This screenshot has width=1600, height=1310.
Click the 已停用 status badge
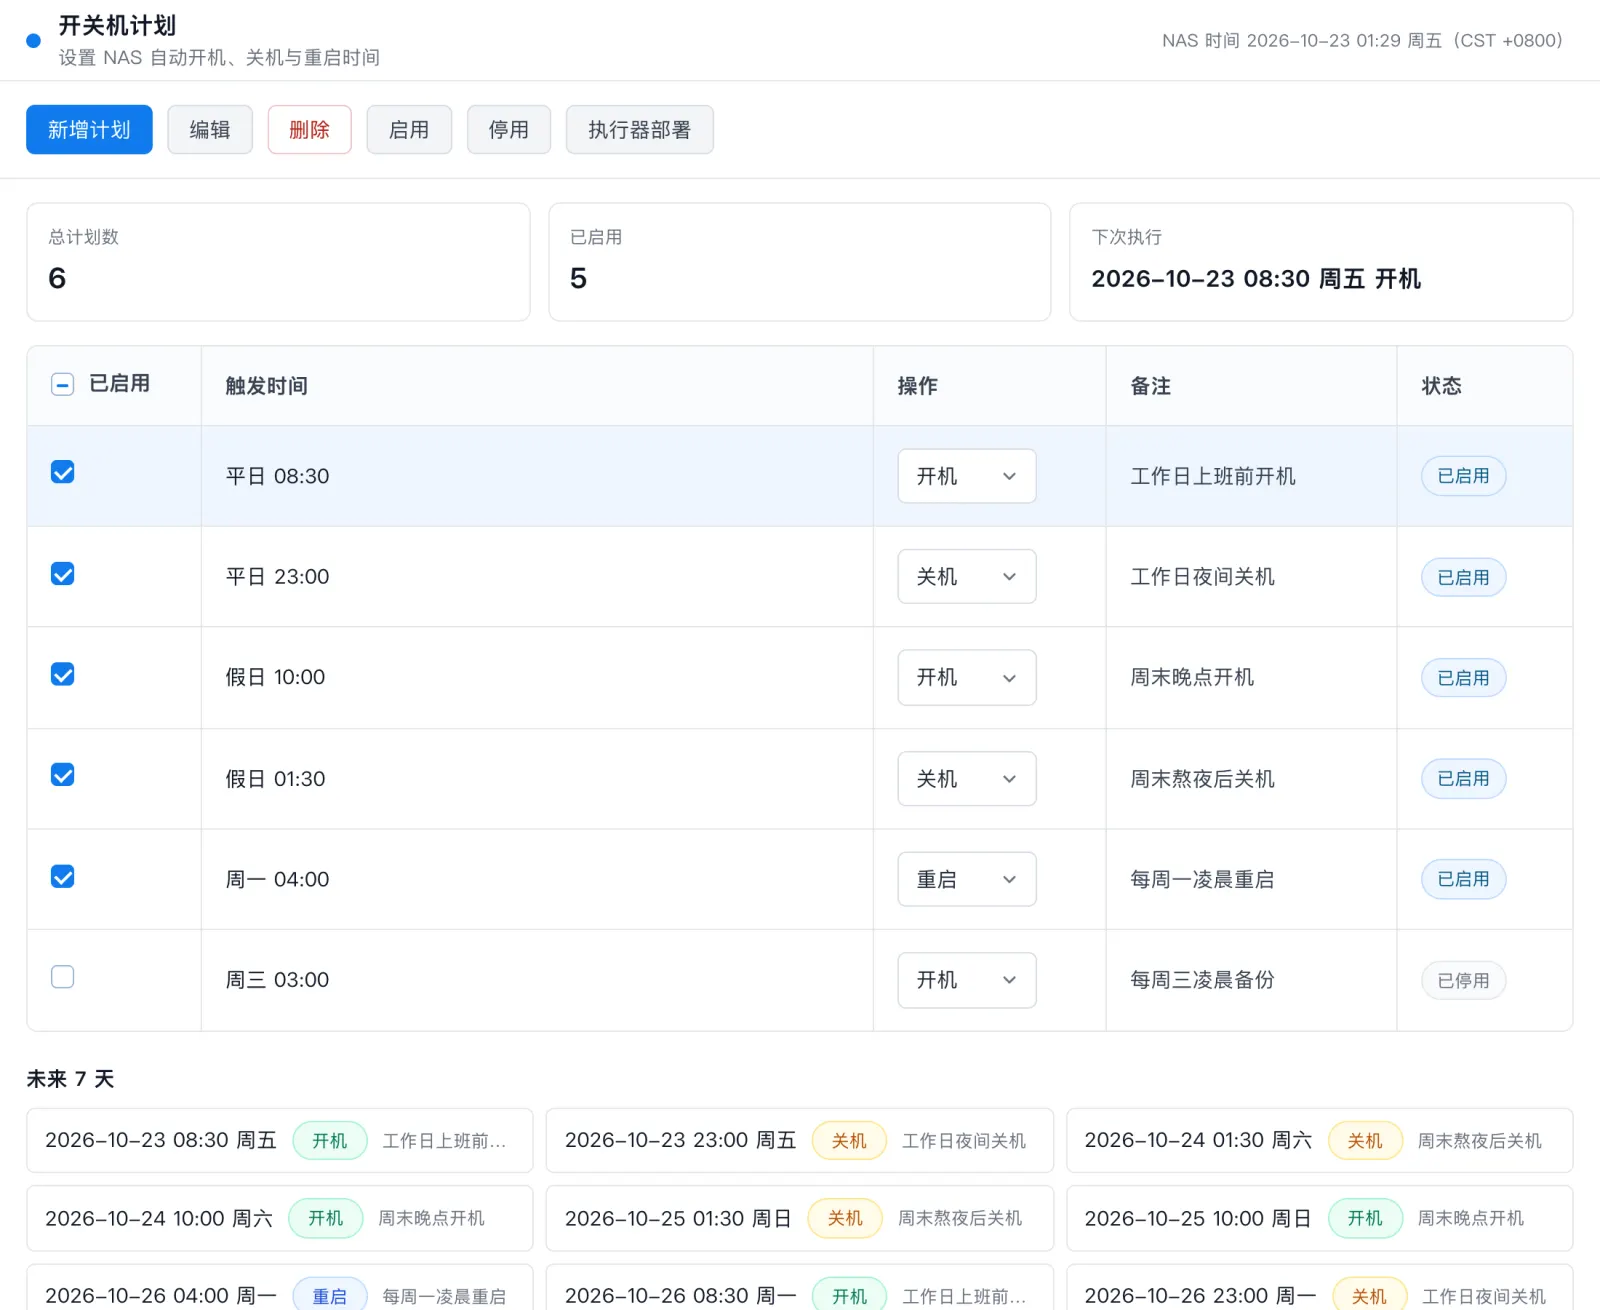[x=1464, y=981]
